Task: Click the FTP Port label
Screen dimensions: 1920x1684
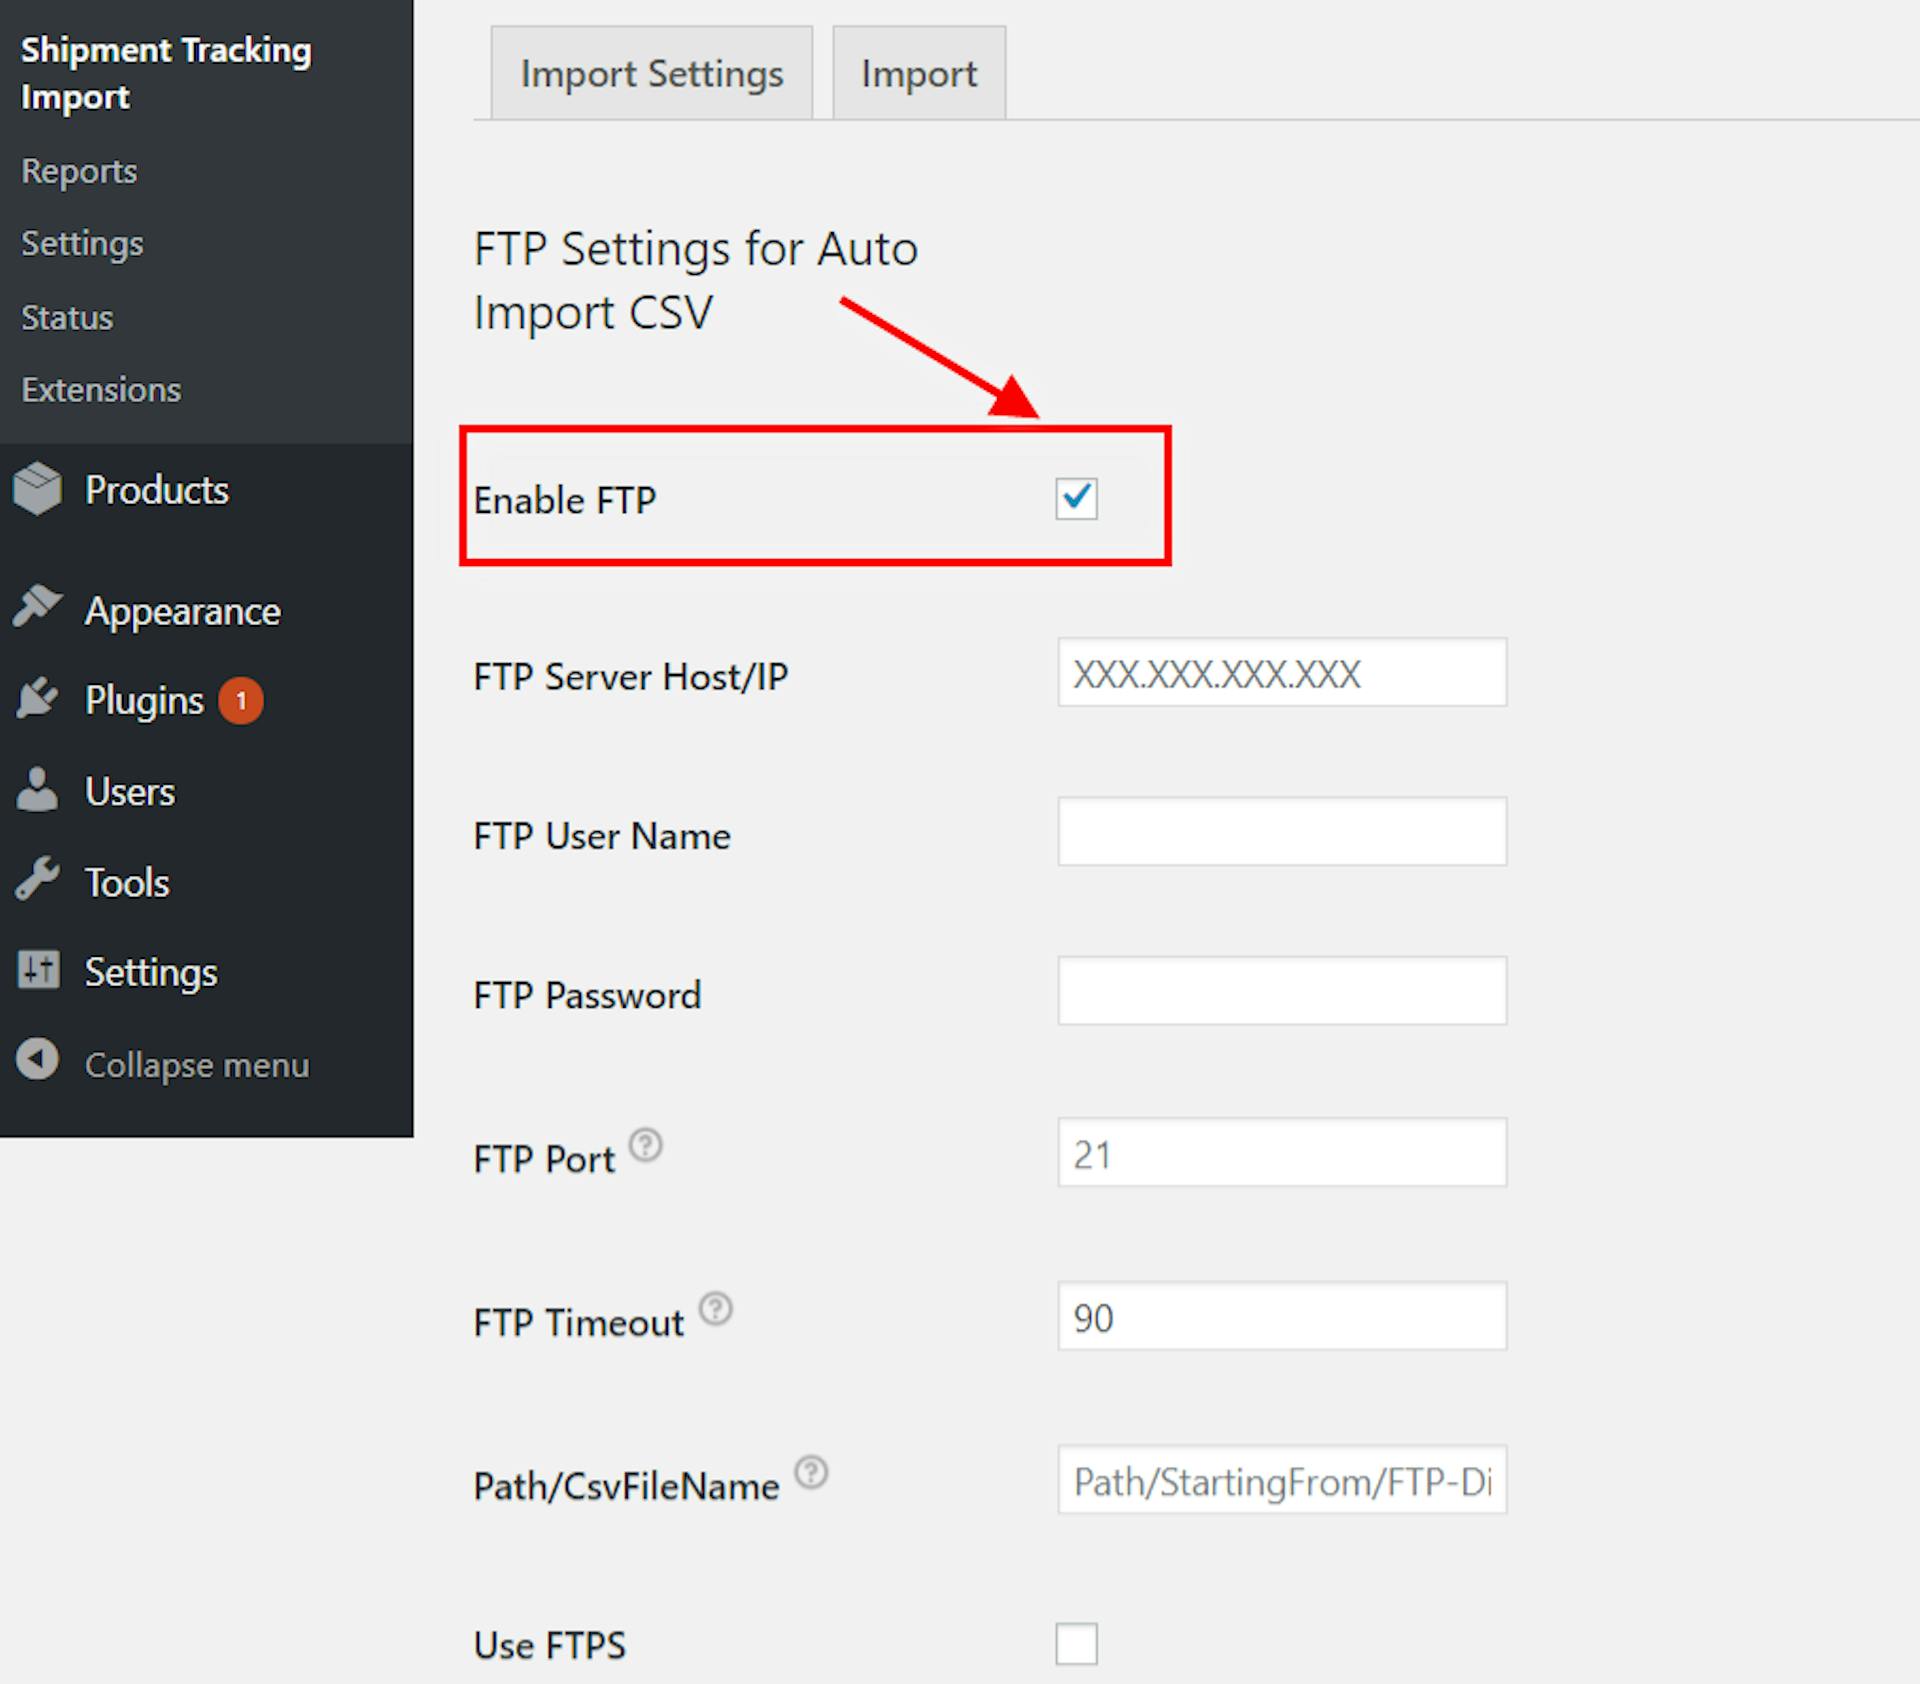Action: point(544,1159)
